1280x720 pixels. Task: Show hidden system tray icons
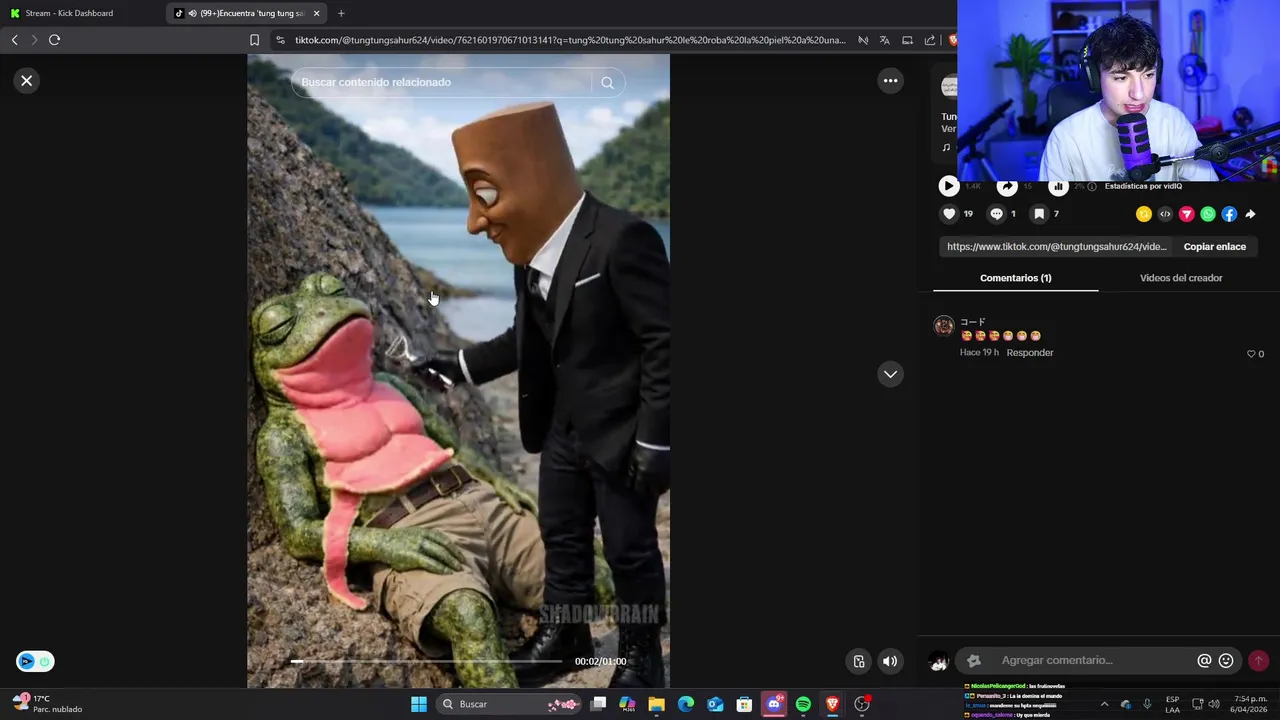click(x=1104, y=704)
